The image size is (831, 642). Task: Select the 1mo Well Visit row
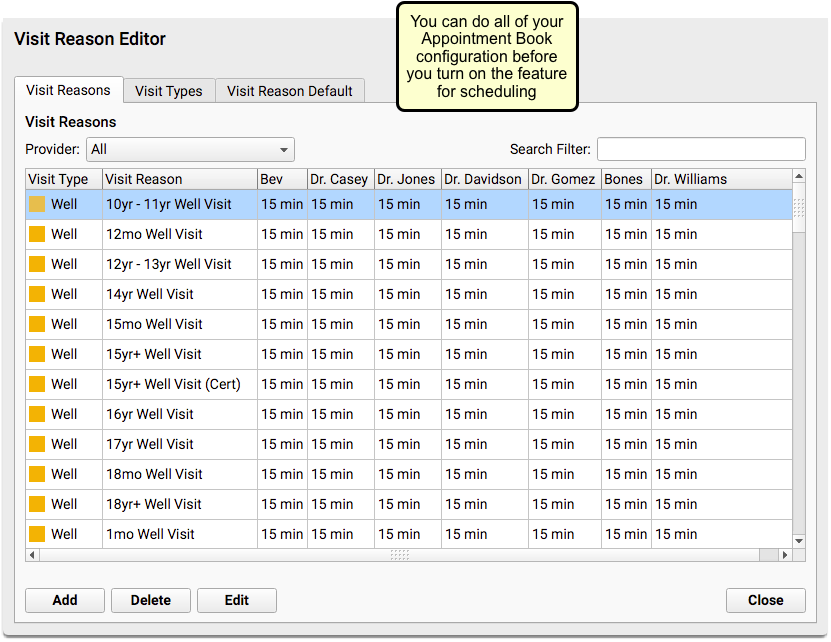point(409,534)
